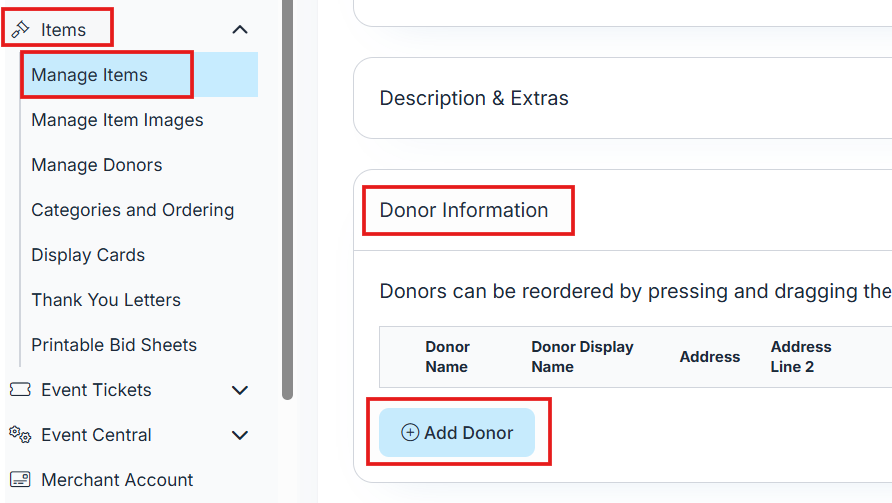Open Categories and Ordering
The image size is (892, 503).
tap(132, 210)
